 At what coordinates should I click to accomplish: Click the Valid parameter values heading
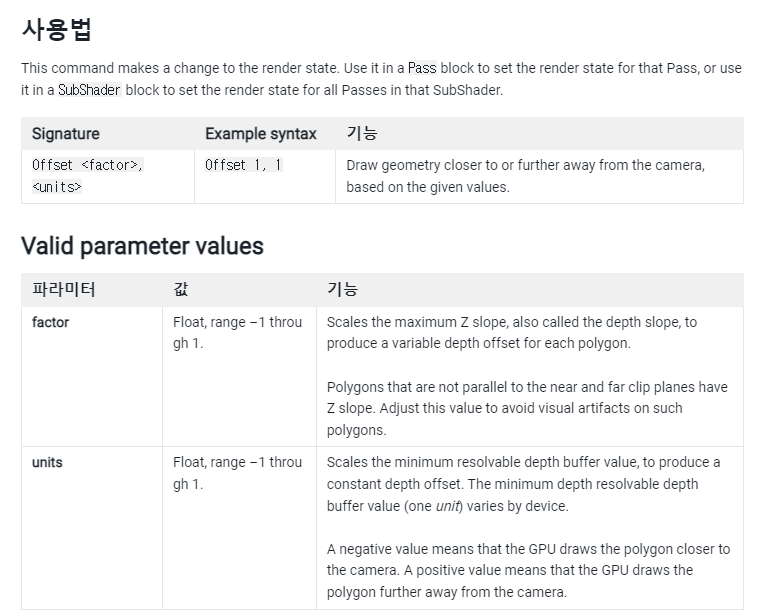click(x=142, y=246)
